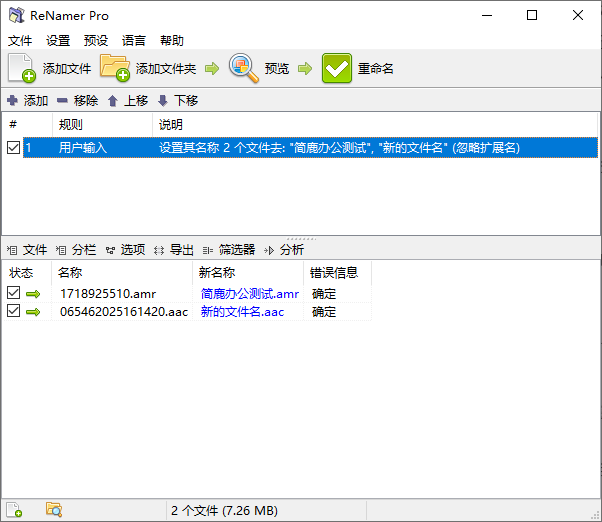Click the Add Files (添加文件) page icon
The height and width of the screenshot is (522, 602).
tap(22, 68)
